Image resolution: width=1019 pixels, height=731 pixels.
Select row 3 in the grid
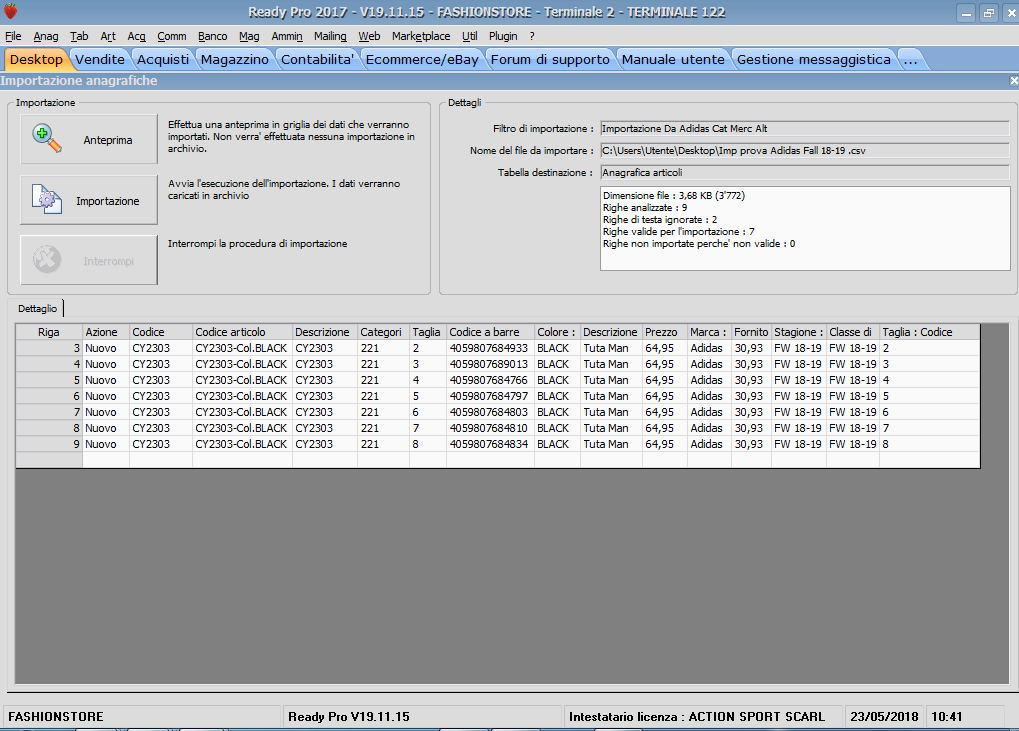pyautogui.click(x=49, y=348)
